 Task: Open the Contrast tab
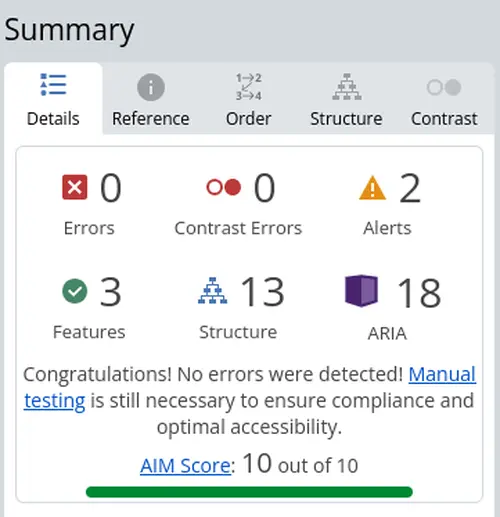pyautogui.click(x=444, y=99)
